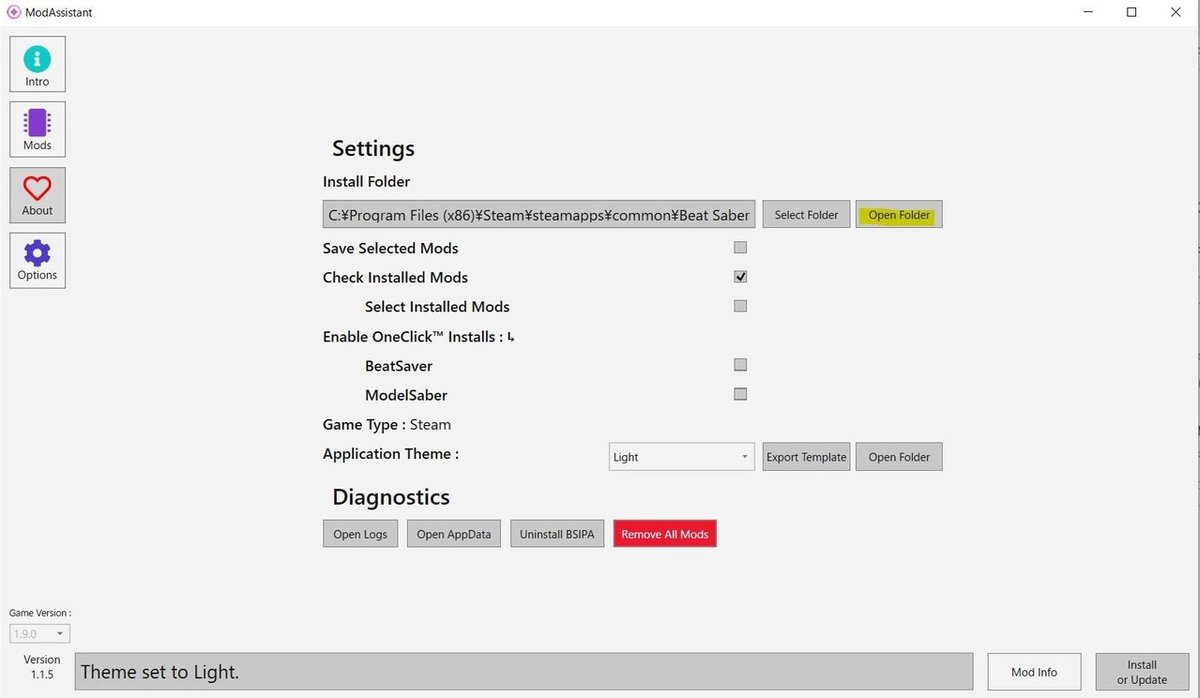This screenshot has height=698, width=1200.
Task: Switch to the Mods page
Action: pyautogui.click(x=37, y=129)
